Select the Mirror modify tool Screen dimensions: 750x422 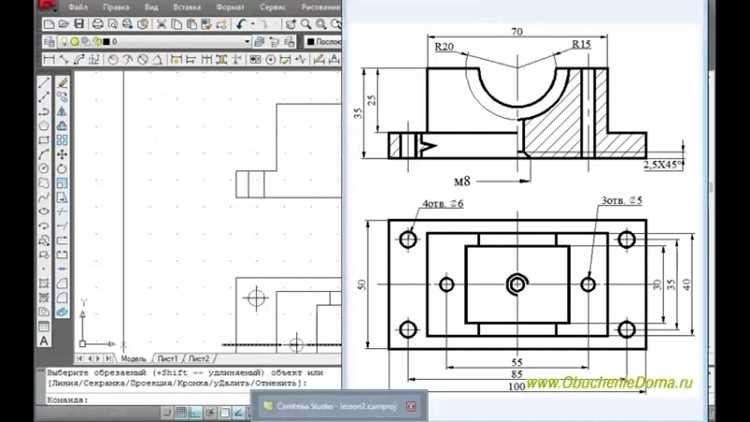pos(62,111)
